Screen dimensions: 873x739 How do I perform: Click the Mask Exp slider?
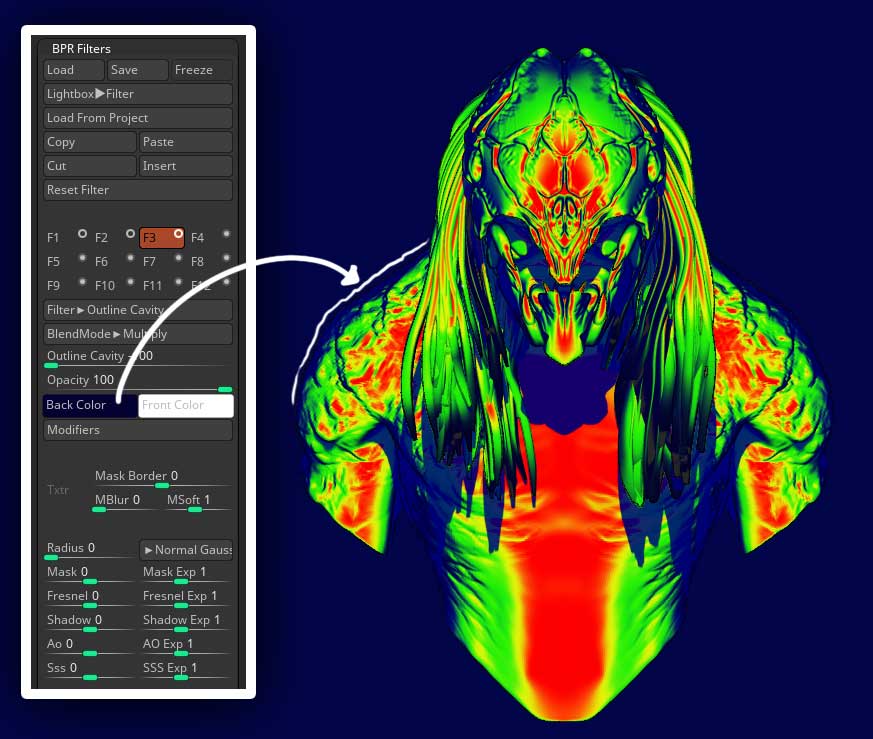click(x=186, y=574)
